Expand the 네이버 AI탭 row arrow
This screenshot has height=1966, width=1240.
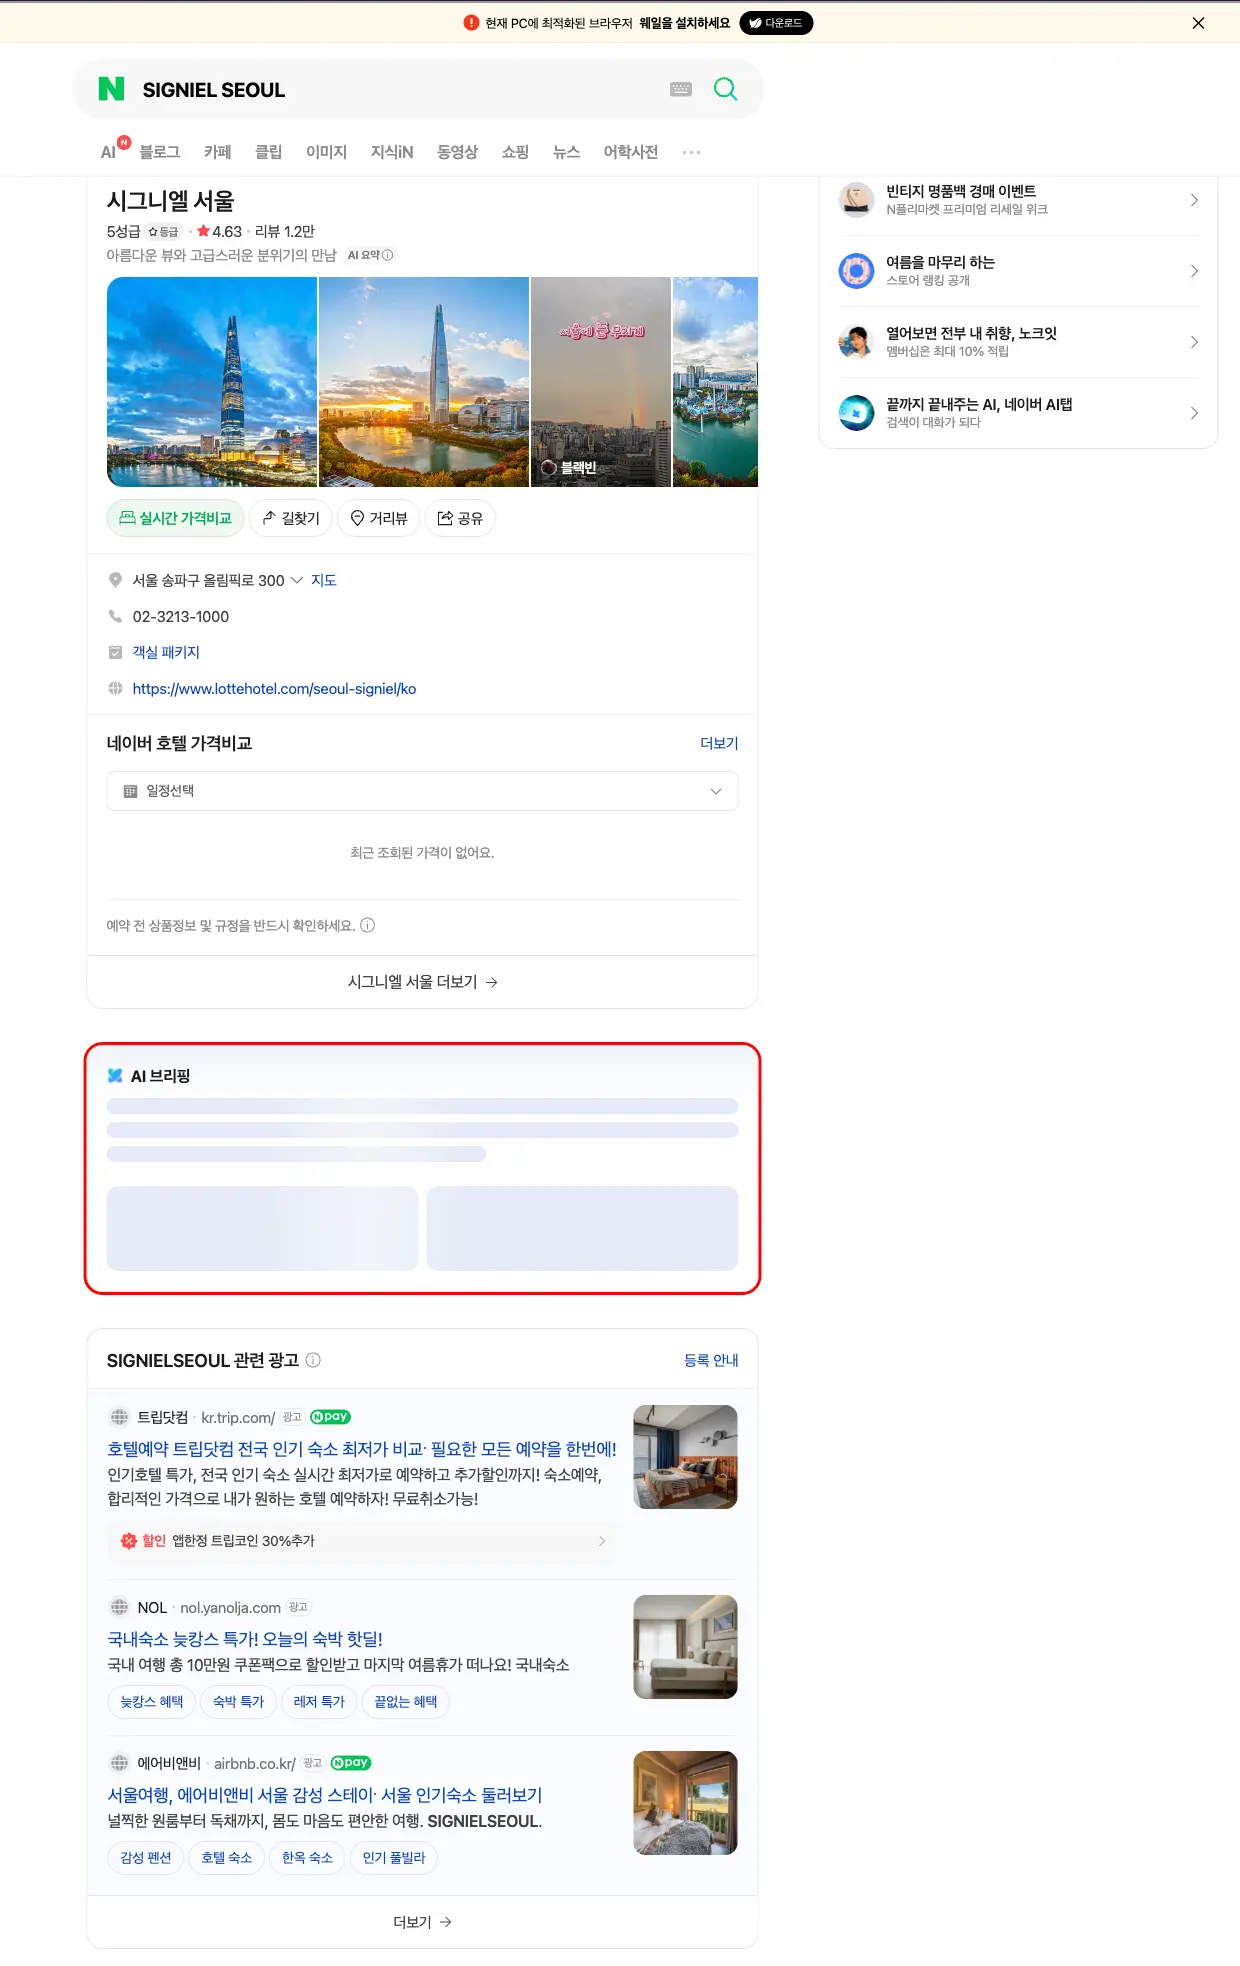pos(1194,413)
